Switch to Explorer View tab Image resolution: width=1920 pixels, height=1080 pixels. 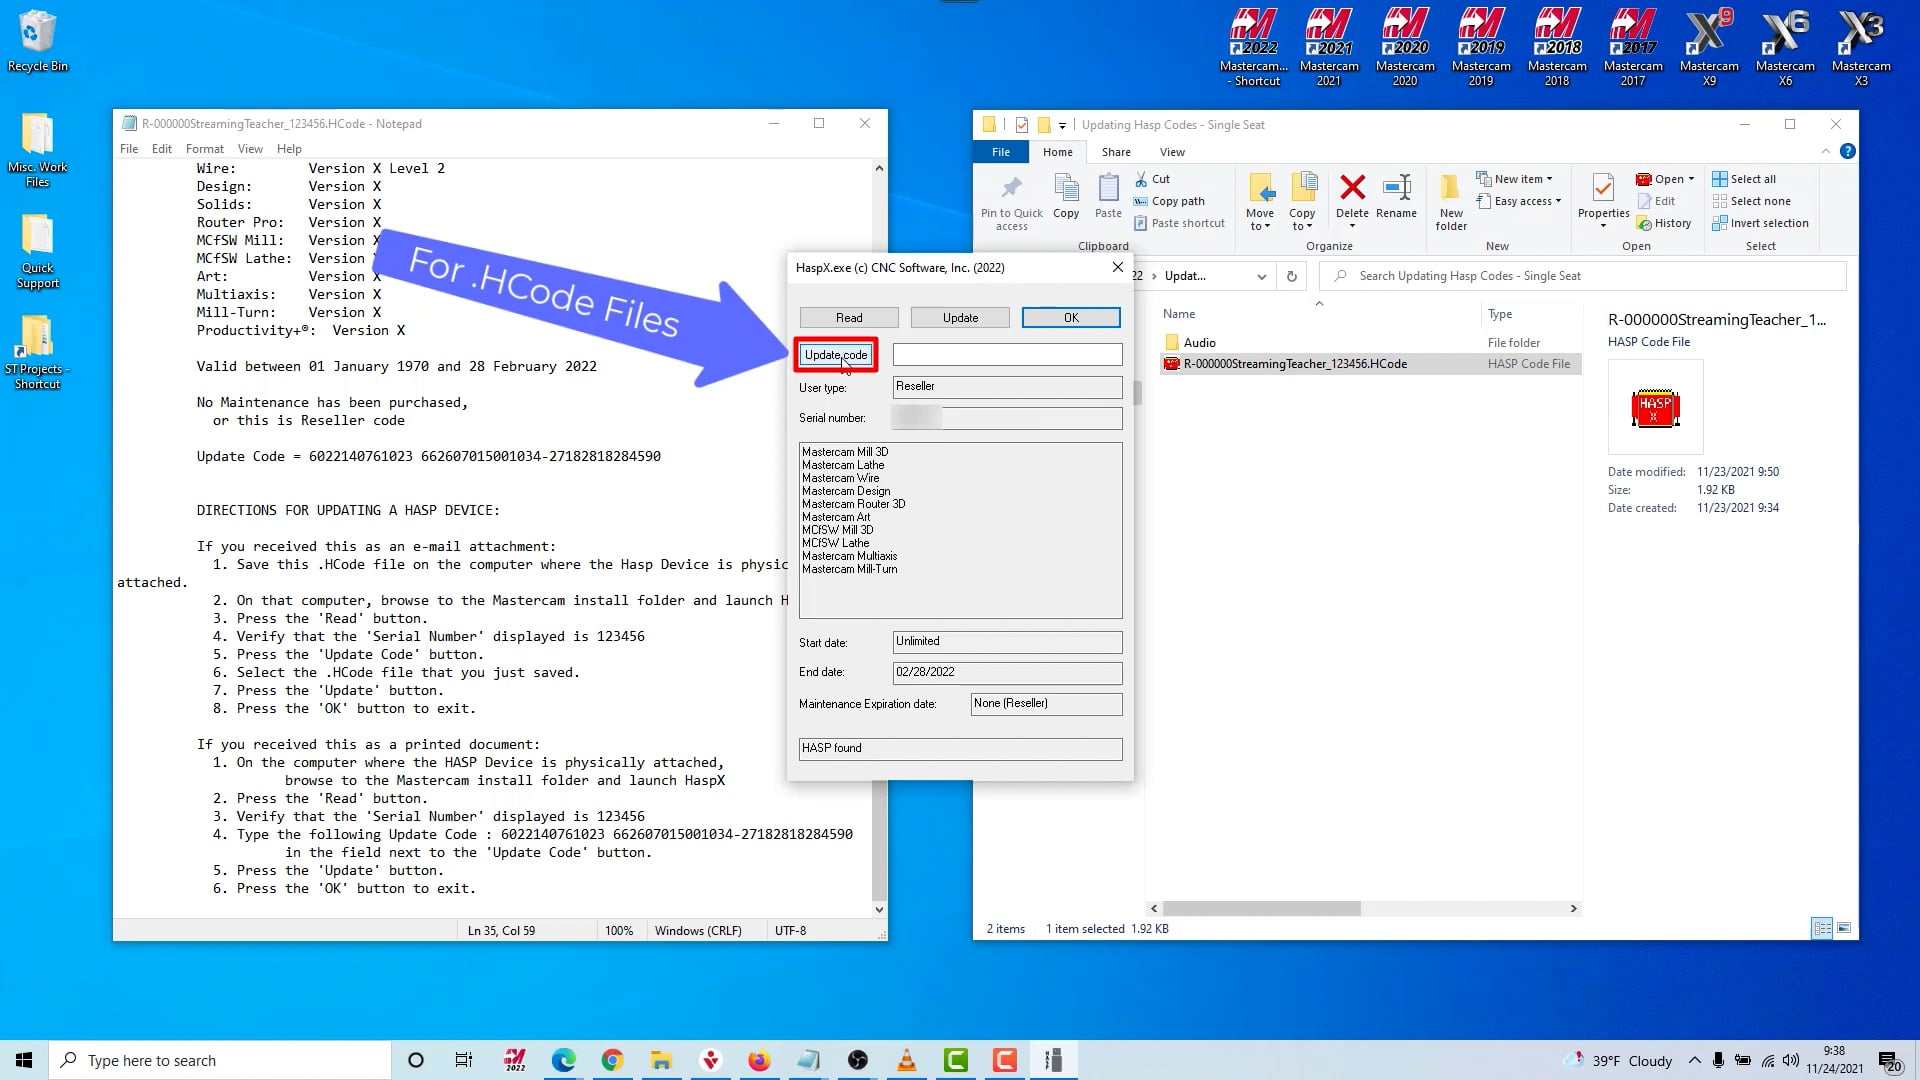pyautogui.click(x=1172, y=152)
